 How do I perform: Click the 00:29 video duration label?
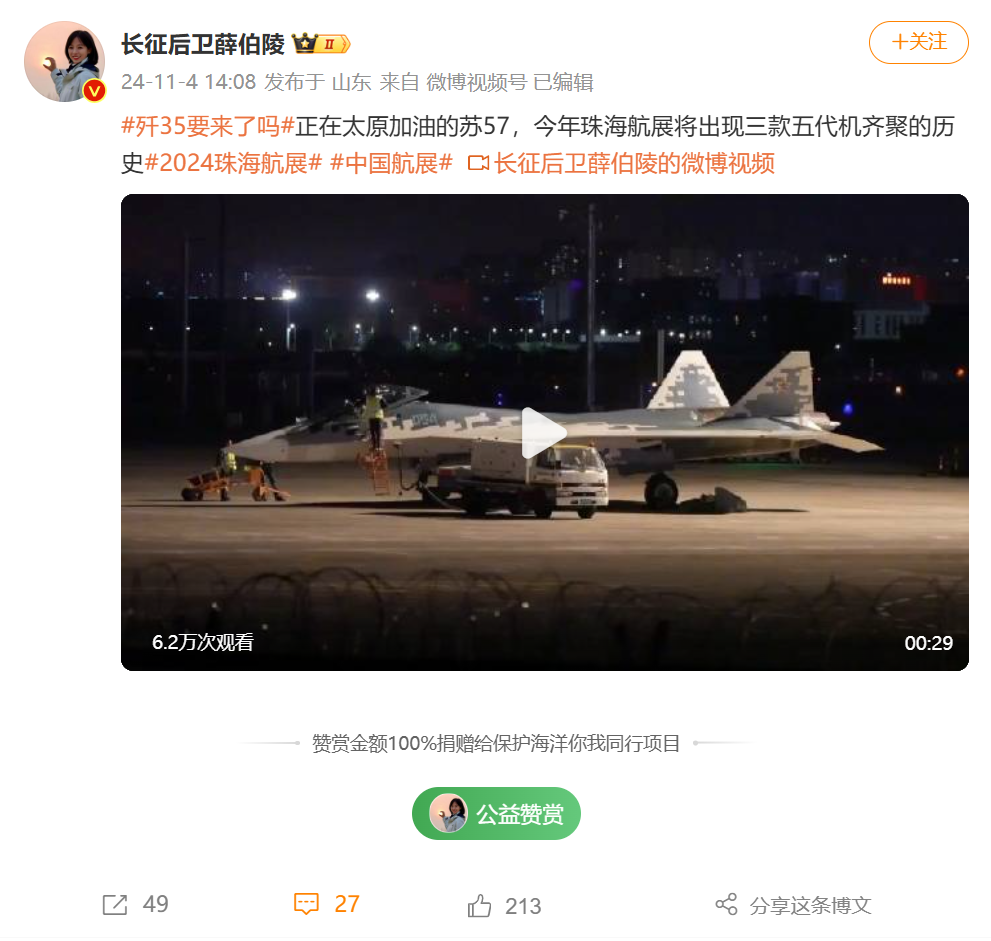[928, 643]
